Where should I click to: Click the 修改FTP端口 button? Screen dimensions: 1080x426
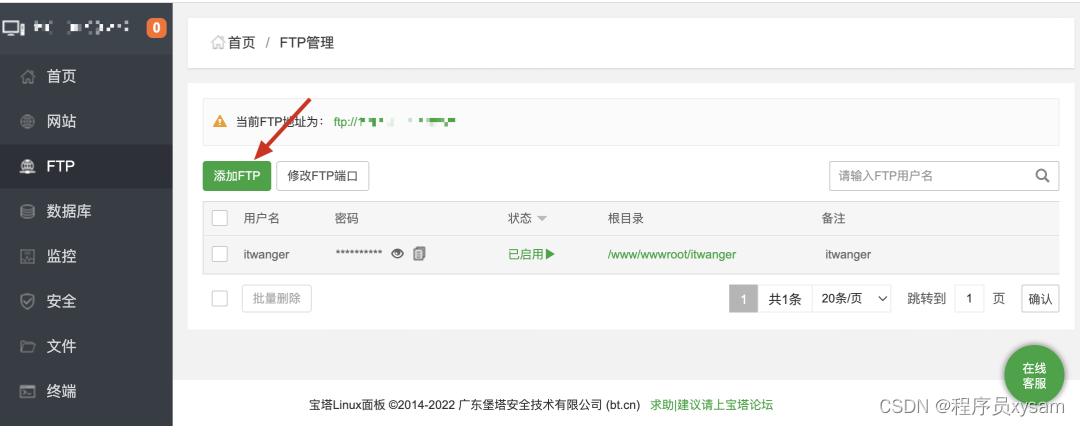click(x=323, y=176)
